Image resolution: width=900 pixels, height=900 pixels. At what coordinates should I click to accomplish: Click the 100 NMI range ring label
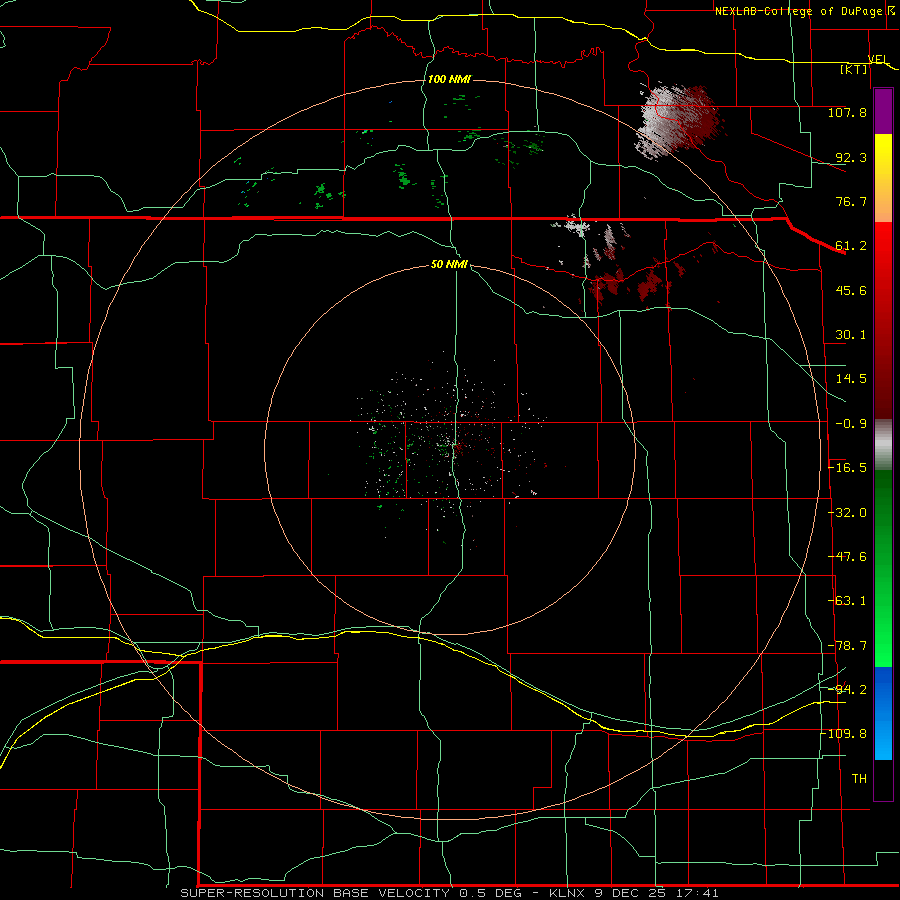coord(449,79)
